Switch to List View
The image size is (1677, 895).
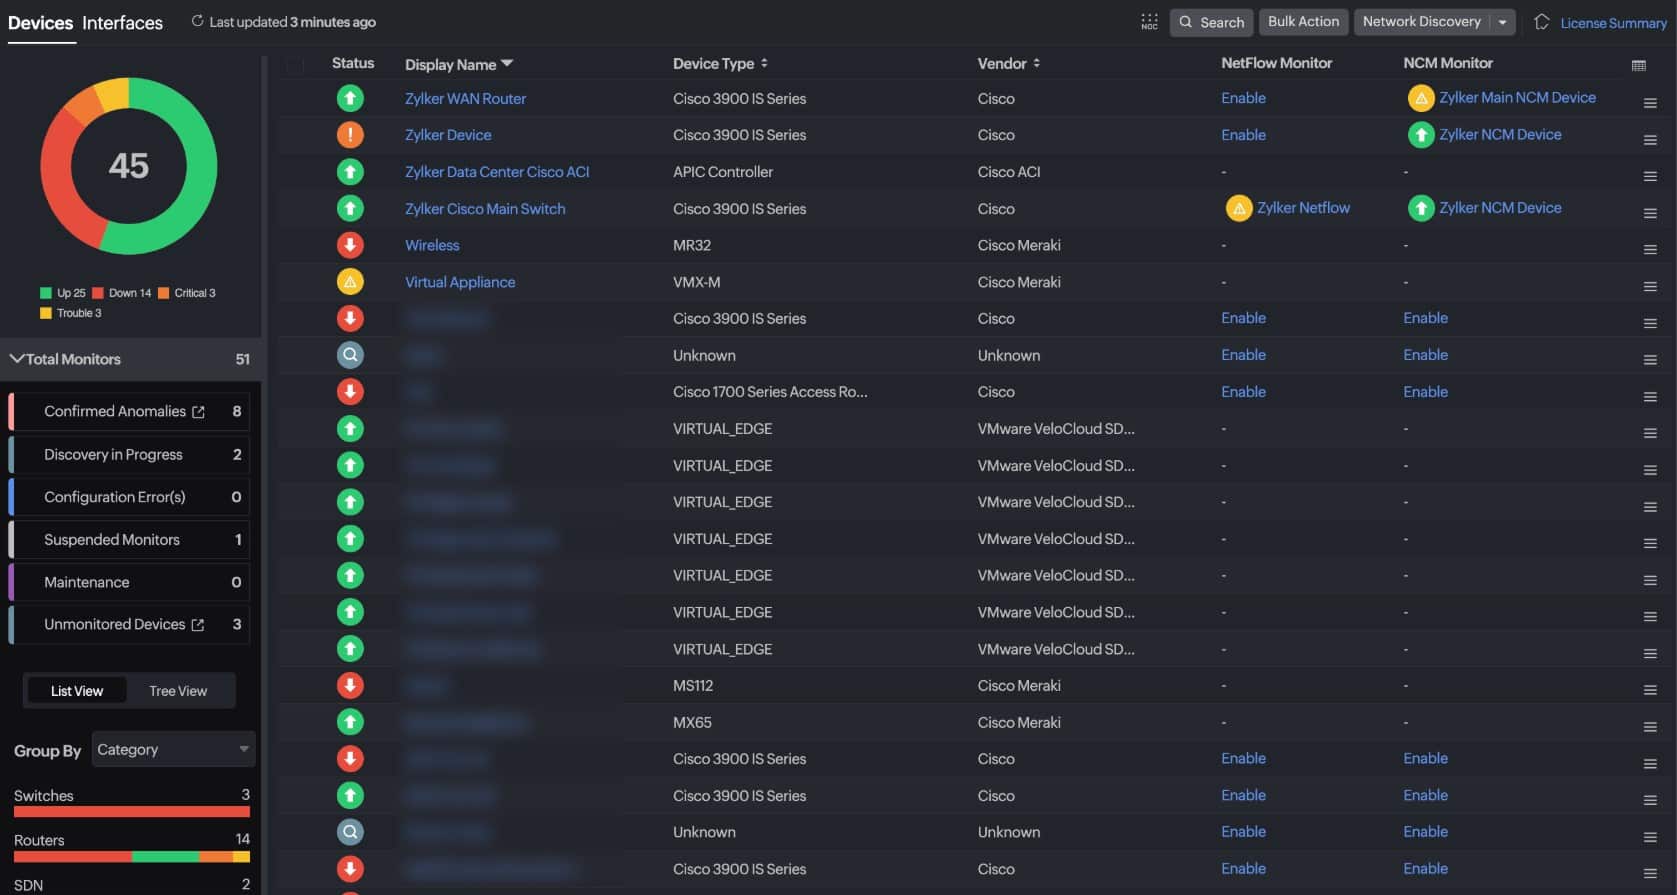(x=77, y=691)
